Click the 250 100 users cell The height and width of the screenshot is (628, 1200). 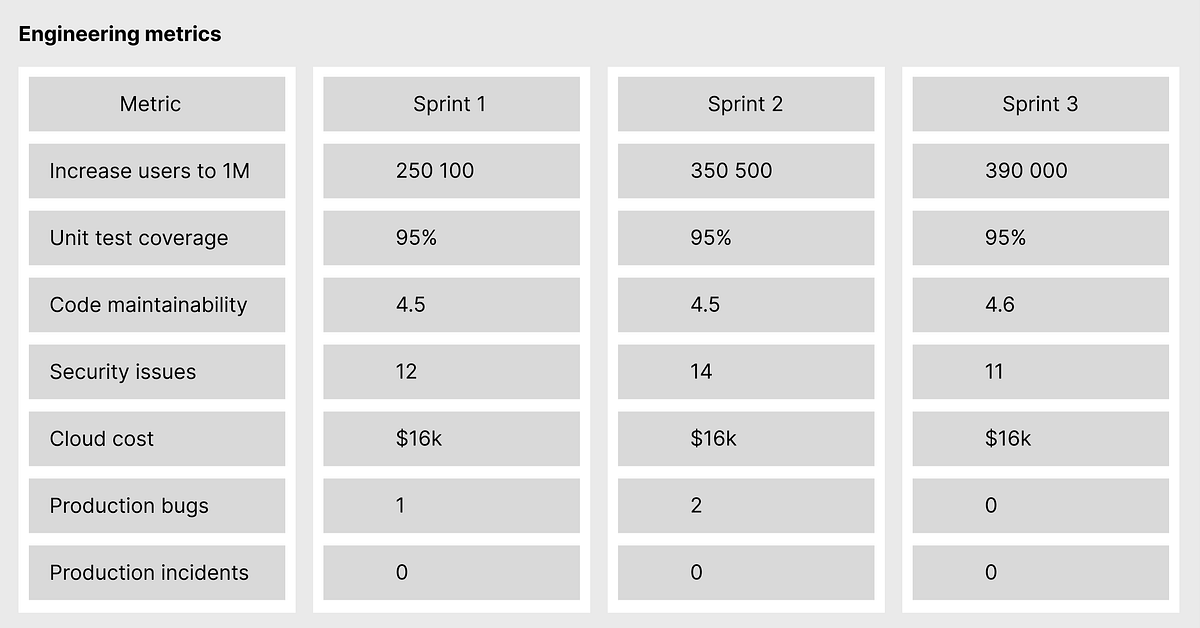coord(451,171)
